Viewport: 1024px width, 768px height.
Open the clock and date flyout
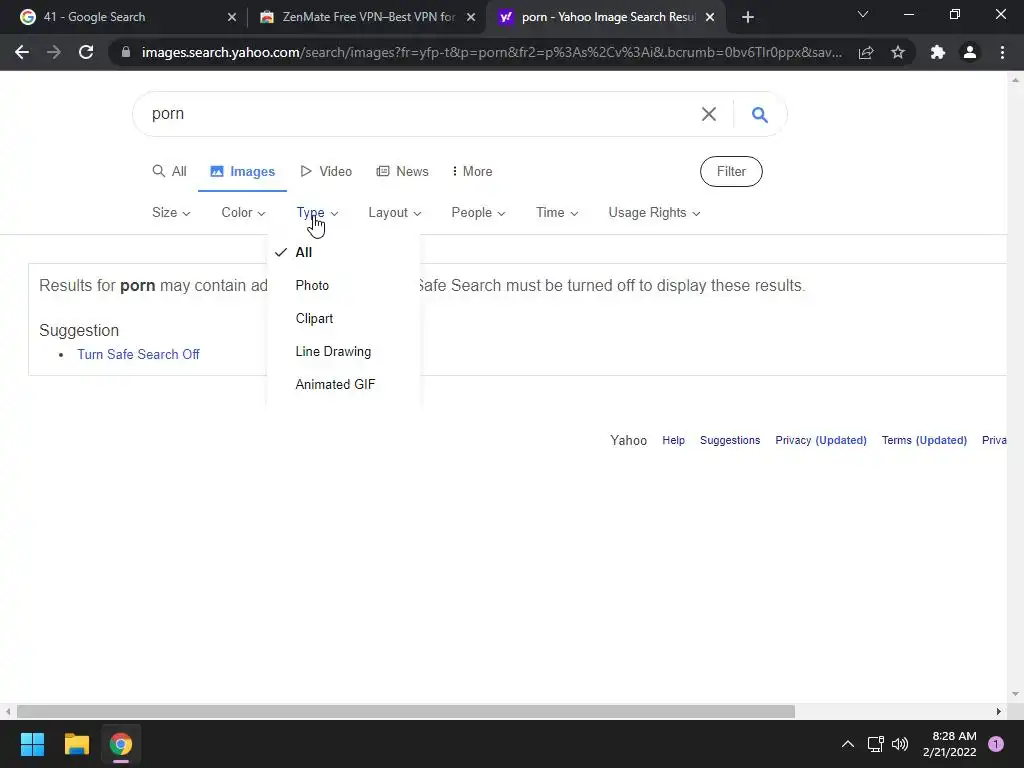pos(949,744)
